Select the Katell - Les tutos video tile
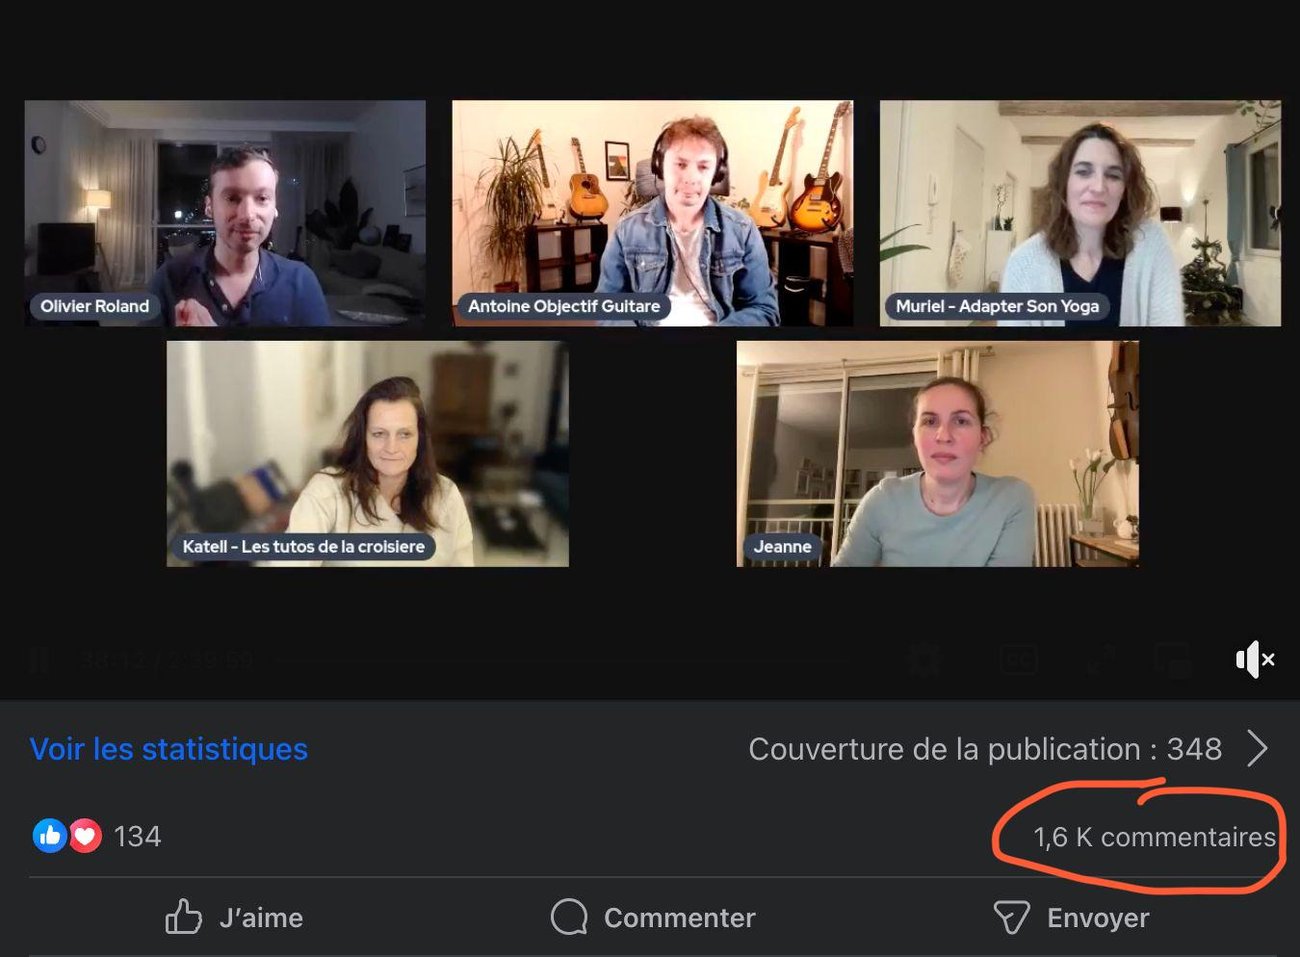The image size is (1300, 957). (x=367, y=454)
